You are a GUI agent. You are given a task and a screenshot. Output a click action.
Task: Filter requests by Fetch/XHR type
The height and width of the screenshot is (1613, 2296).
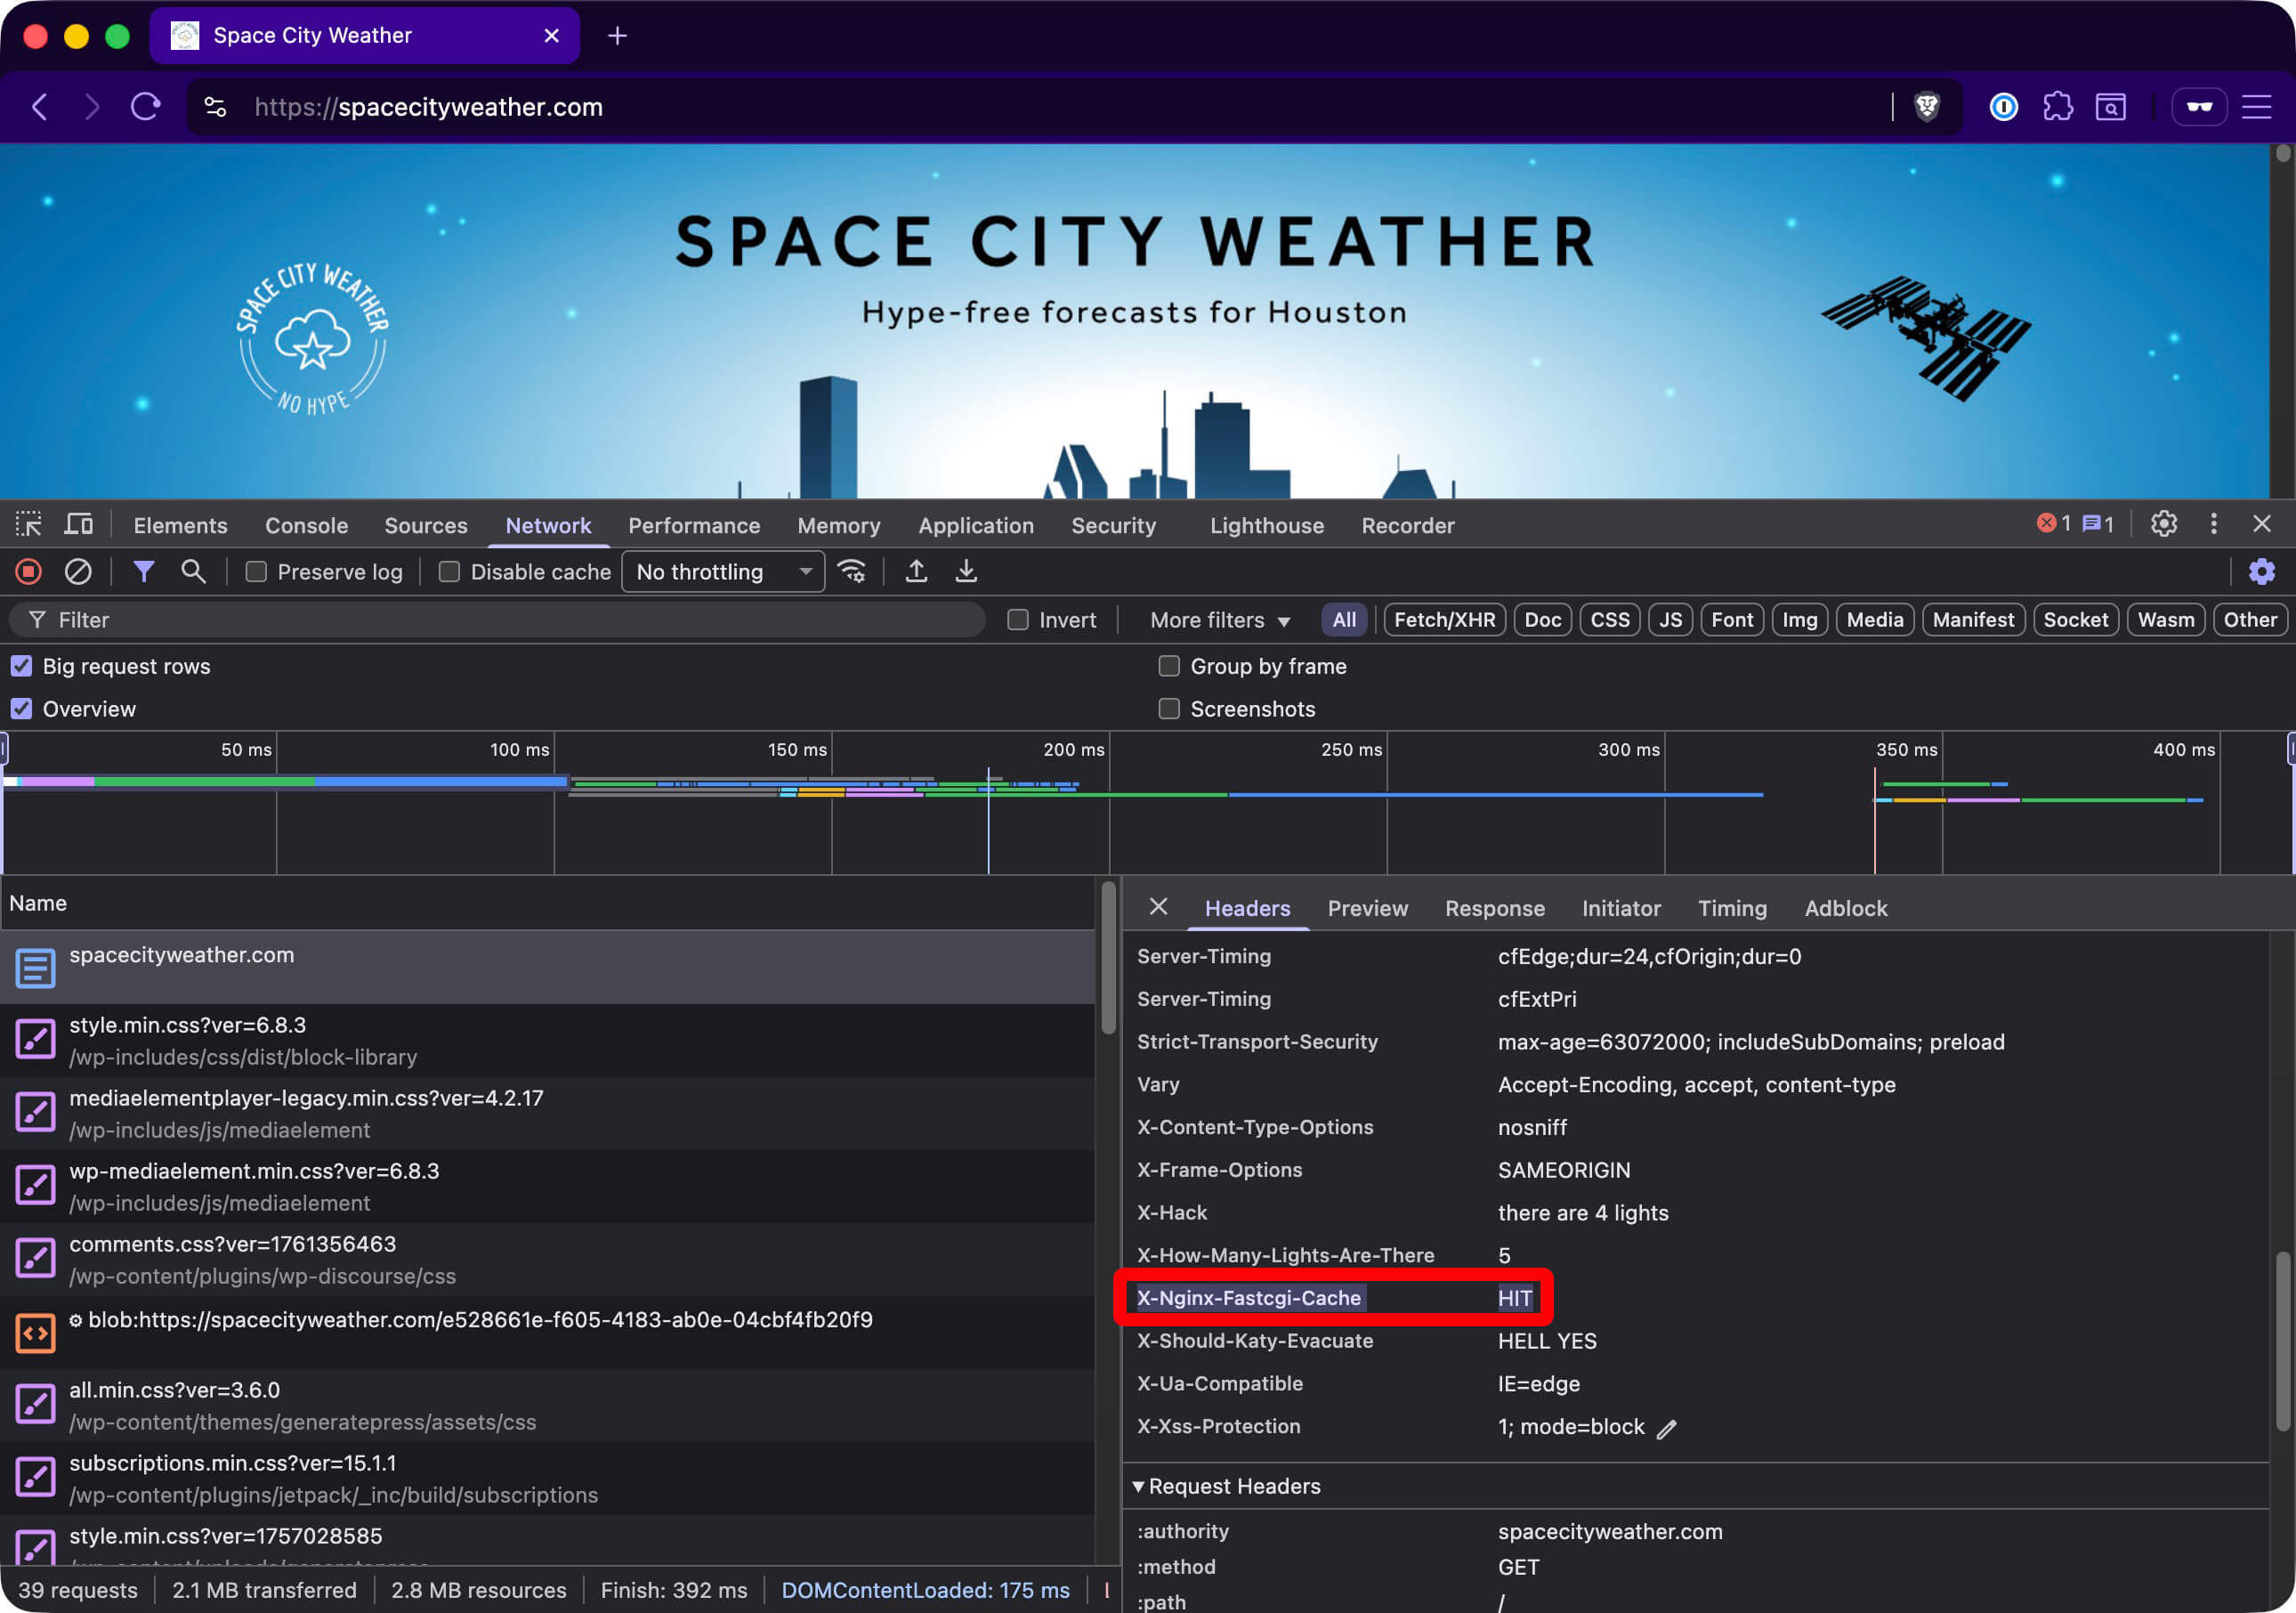tap(1444, 620)
